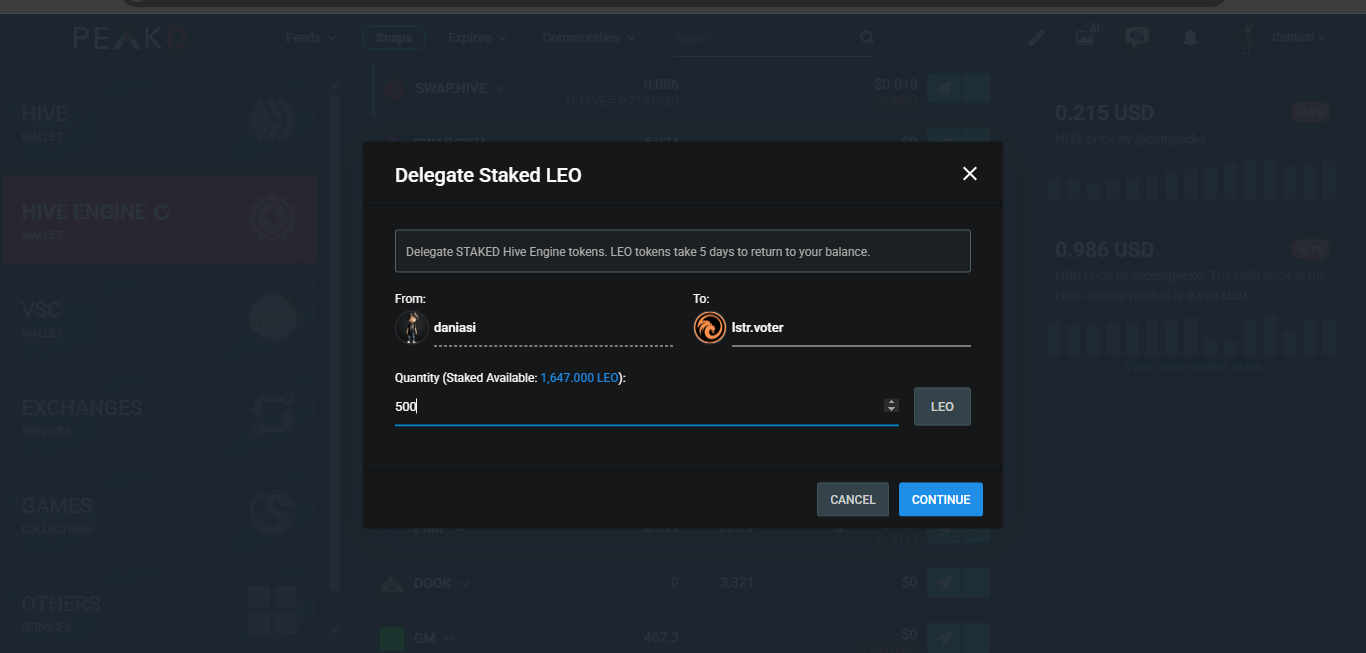Screen dimensions: 1366x653
Task: Select GAMES Collections in sidebar
Action: click(x=160, y=513)
